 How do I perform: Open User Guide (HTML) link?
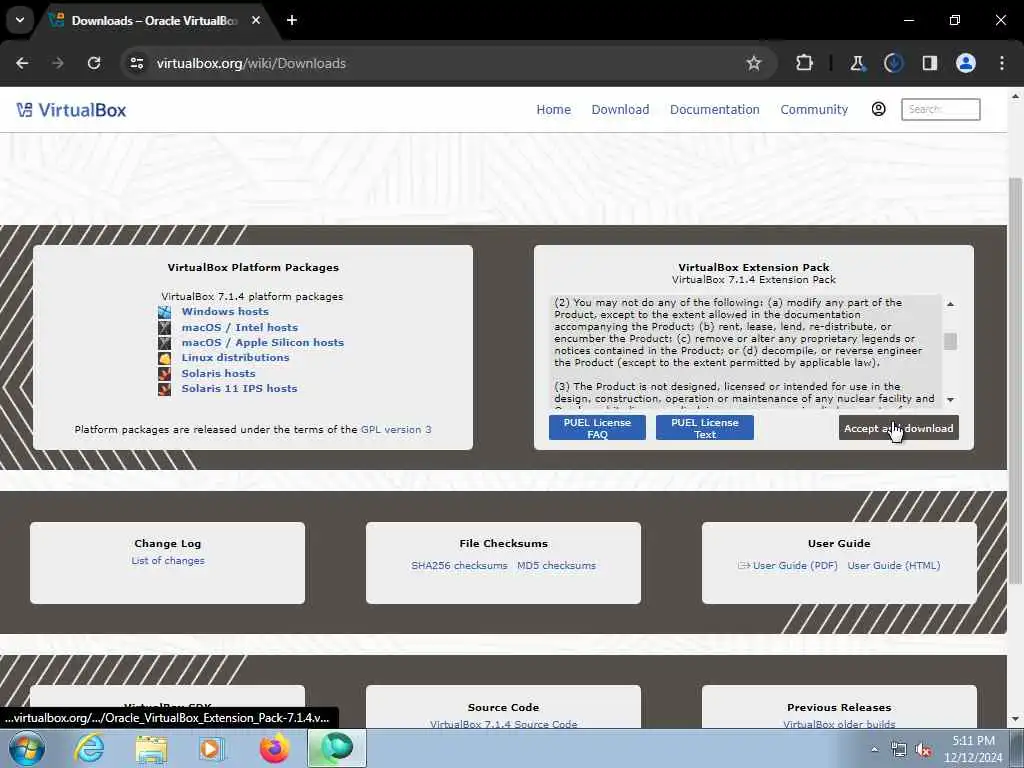point(894,566)
